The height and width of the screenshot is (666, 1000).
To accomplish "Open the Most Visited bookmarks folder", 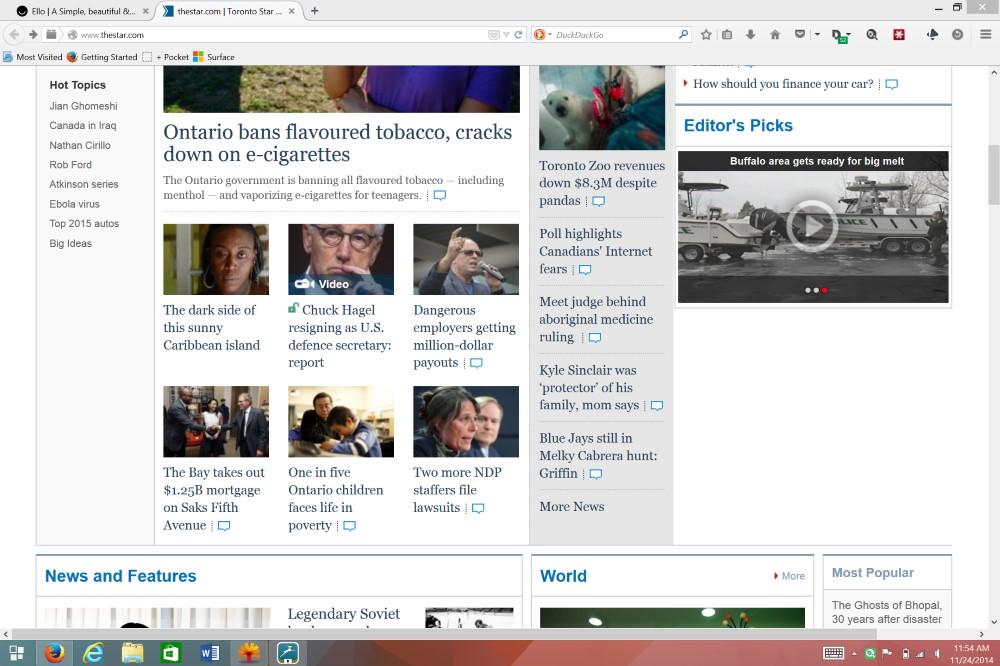I will point(33,57).
